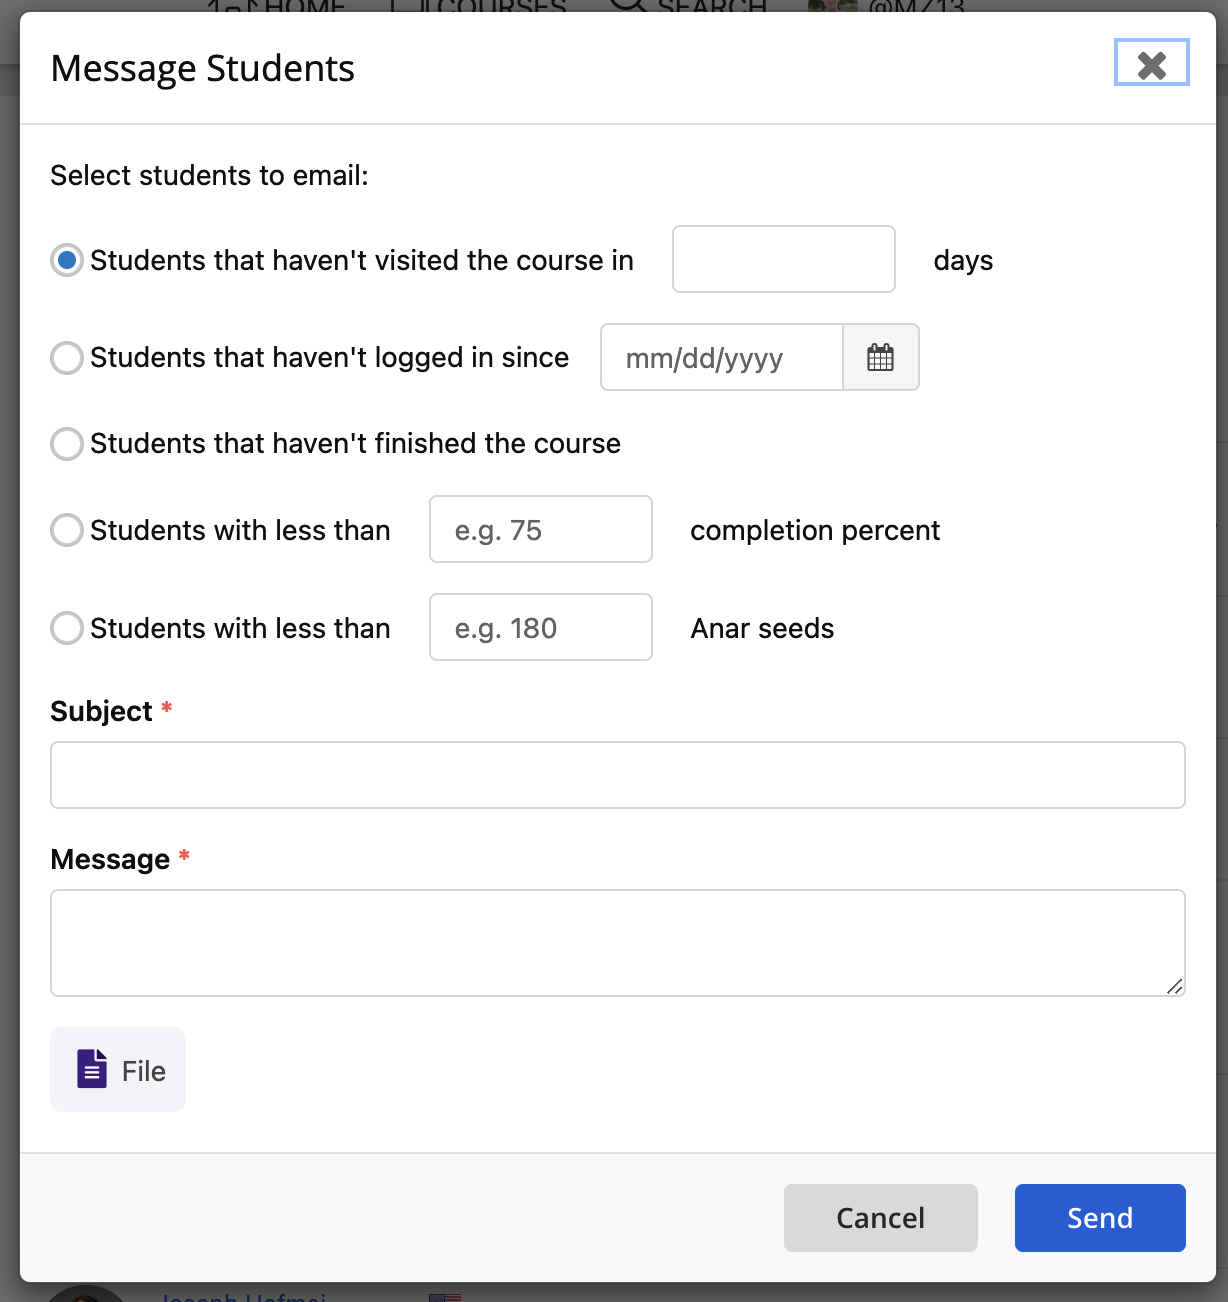This screenshot has width=1228, height=1302.
Task: Click the "Message" field label
Action: coord(110,859)
